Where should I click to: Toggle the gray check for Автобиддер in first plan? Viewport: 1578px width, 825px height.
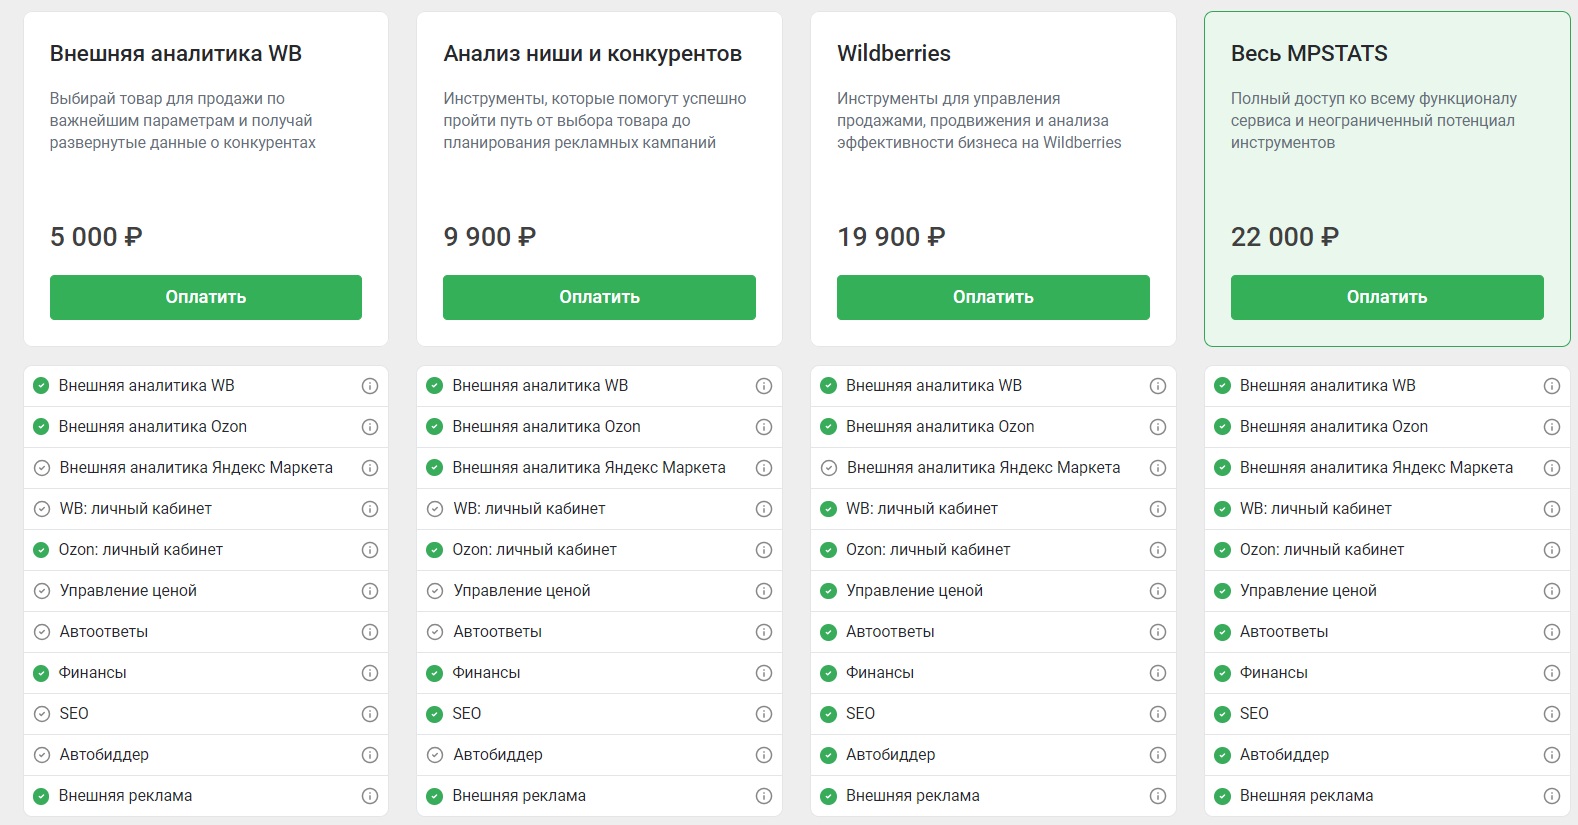[39, 754]
